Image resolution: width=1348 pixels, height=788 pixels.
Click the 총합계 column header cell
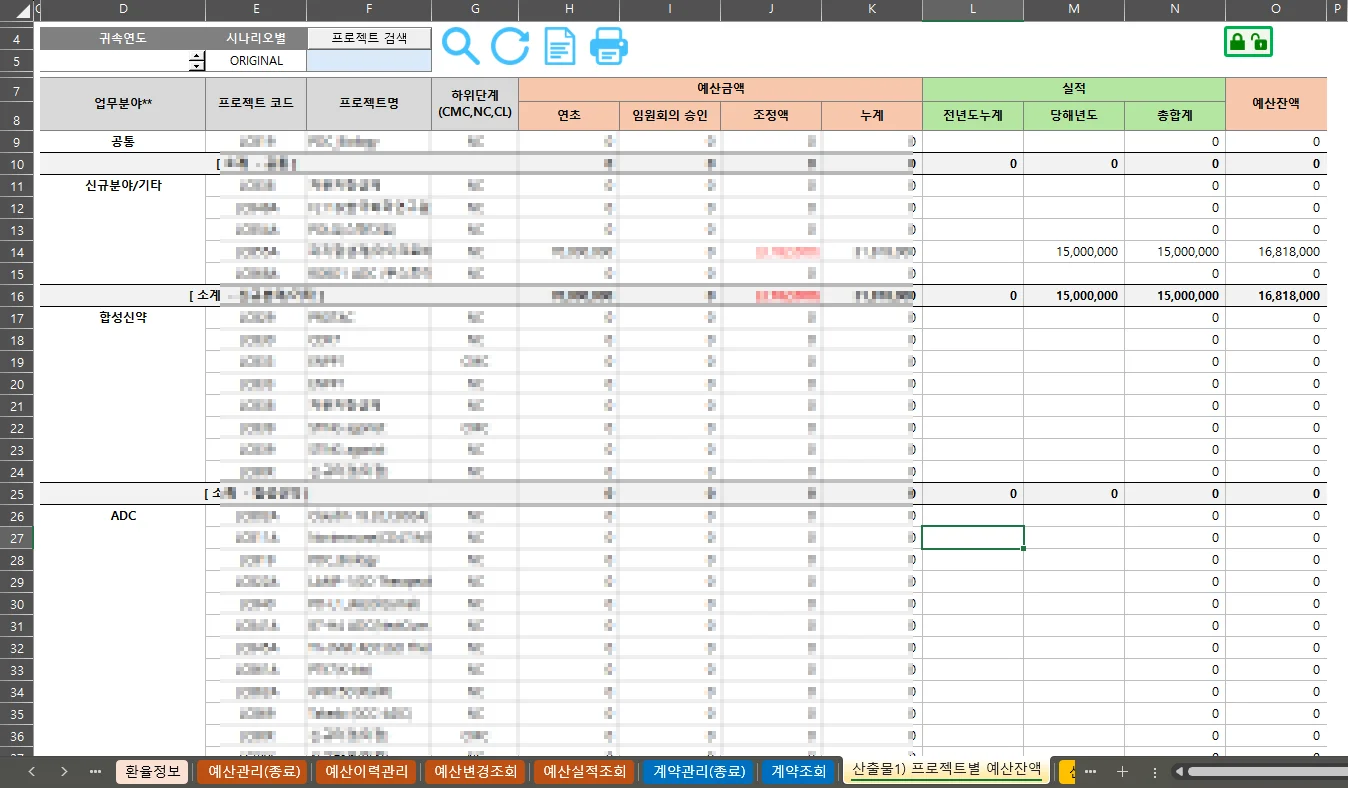[1174, 115]
